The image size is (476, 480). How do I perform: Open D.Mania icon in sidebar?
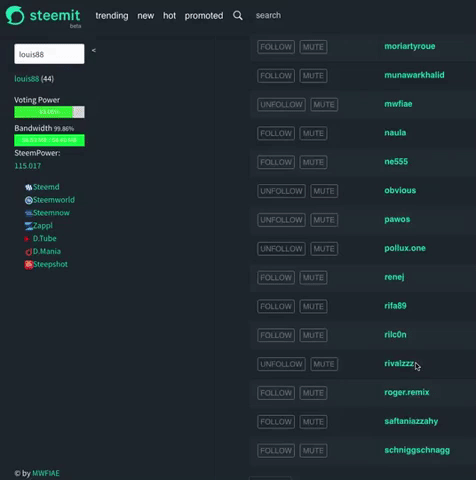tap(29, 252)
